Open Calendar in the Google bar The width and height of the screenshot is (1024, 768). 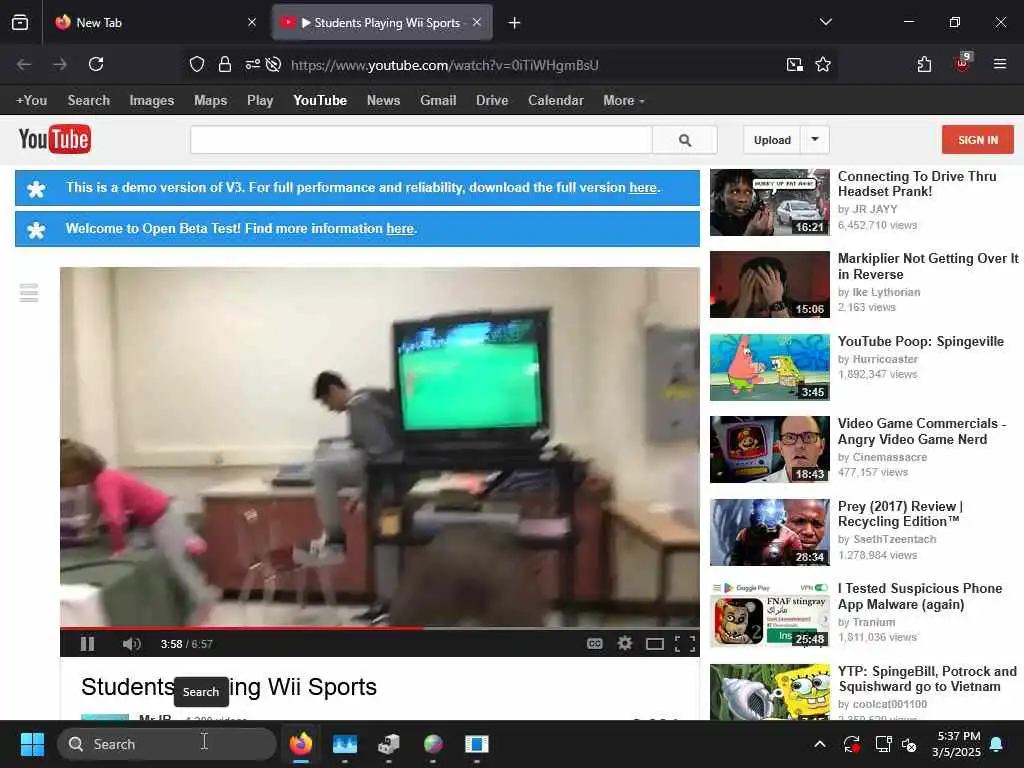click(556, 101)
